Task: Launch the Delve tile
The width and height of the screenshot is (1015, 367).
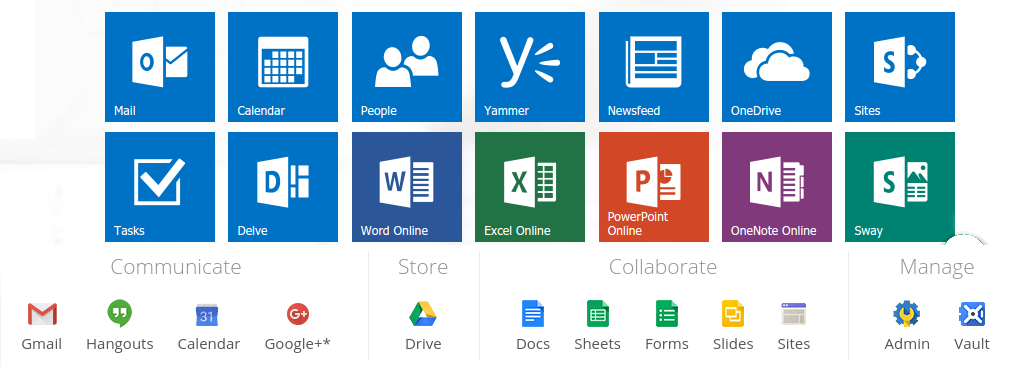Action: (283, 187)
